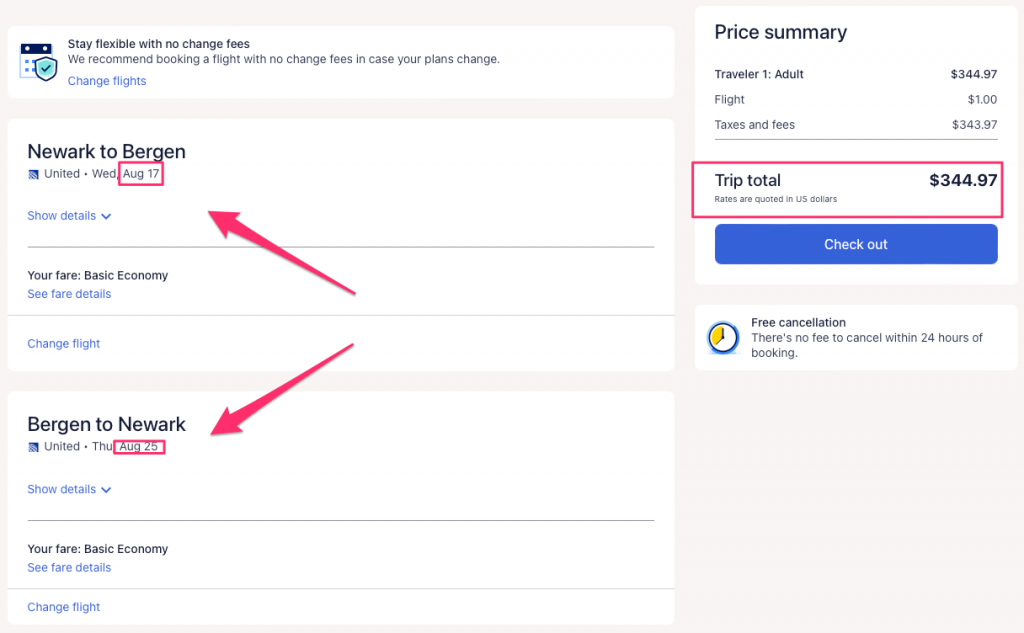Click chevron arrow next to first Show details

click(107, 216)
